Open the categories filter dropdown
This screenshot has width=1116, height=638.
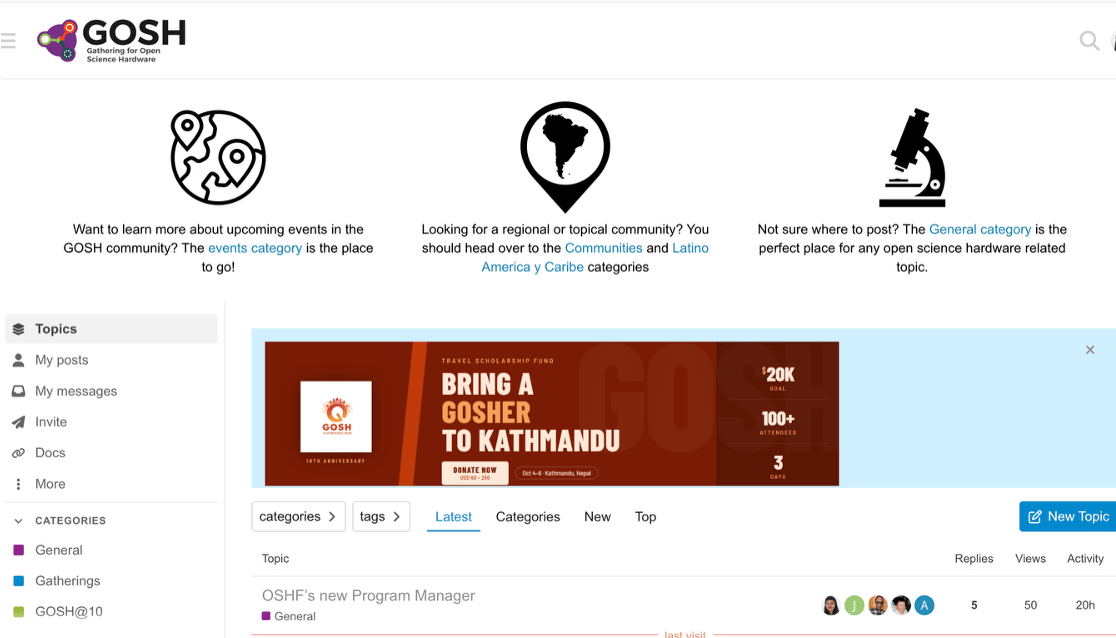pos(298,517)
